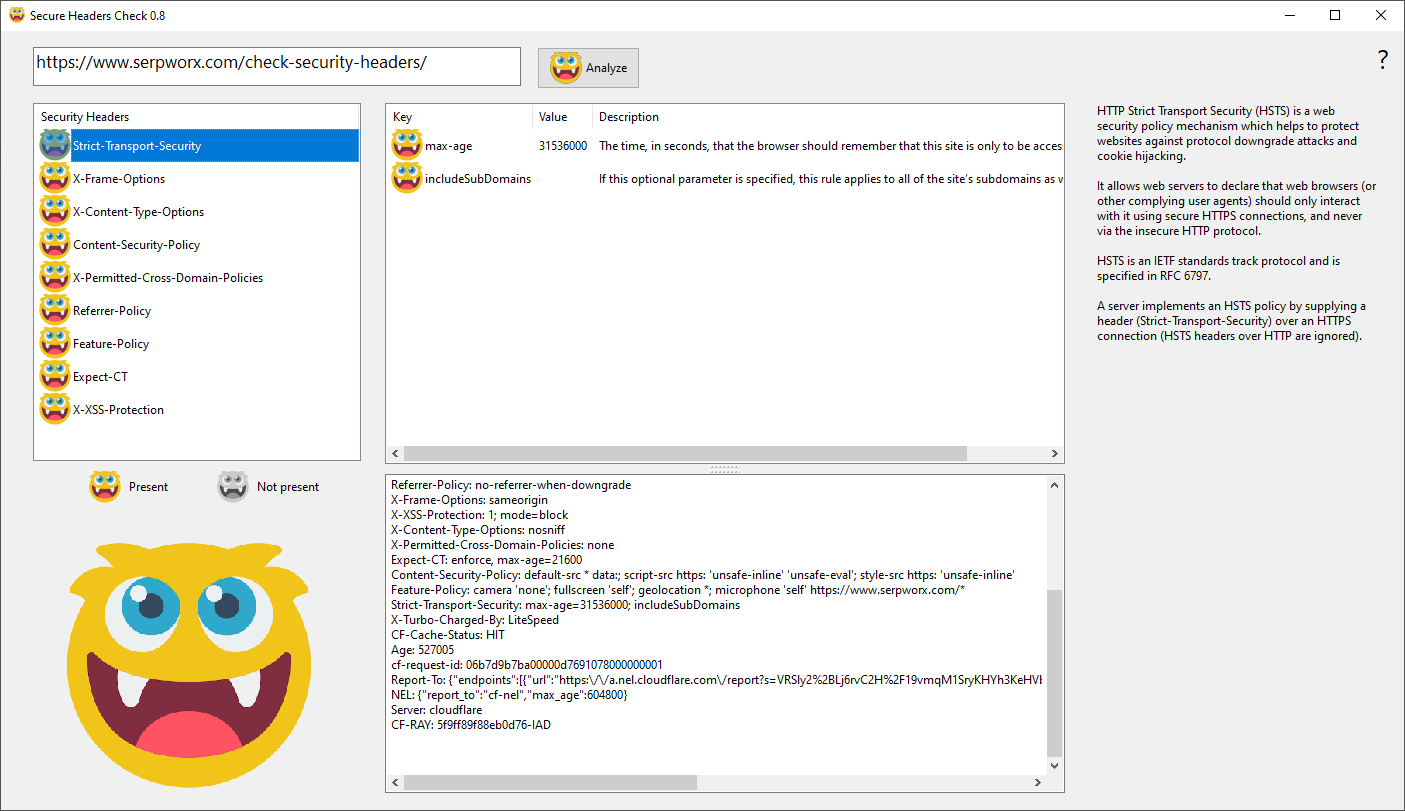Click the raw headers vertical scrollbar down arrow
1405x811 pixels.
1054,765
